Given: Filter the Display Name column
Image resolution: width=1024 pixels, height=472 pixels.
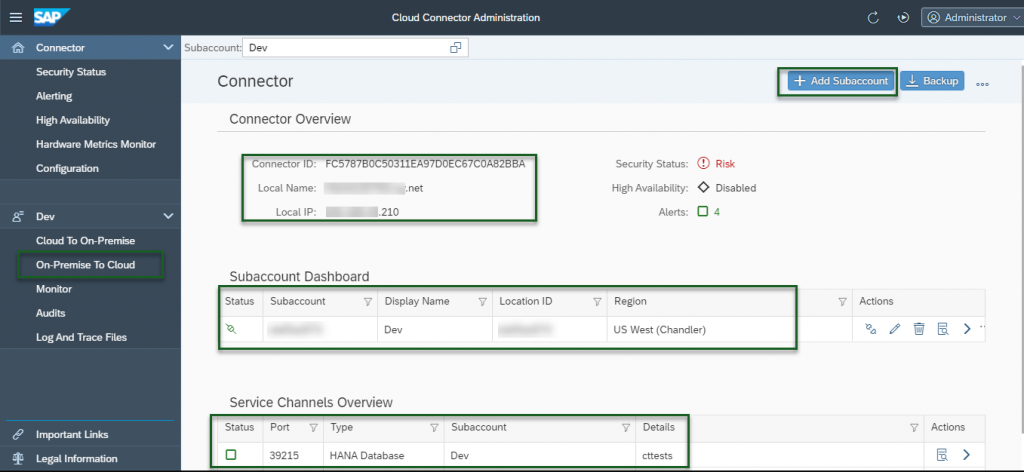Looking at the screenshot, I should 483,302.
